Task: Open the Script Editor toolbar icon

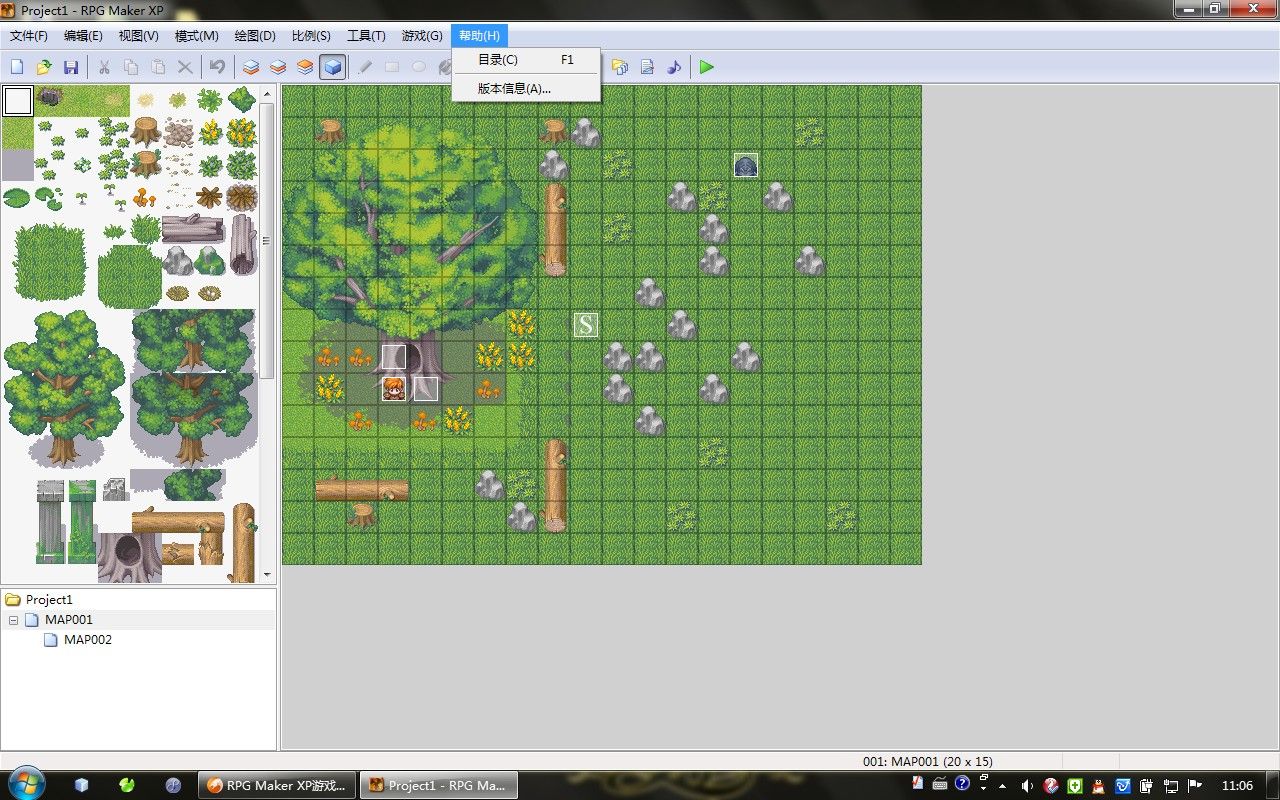Action: pyautogui.click(x=647, y=67)
